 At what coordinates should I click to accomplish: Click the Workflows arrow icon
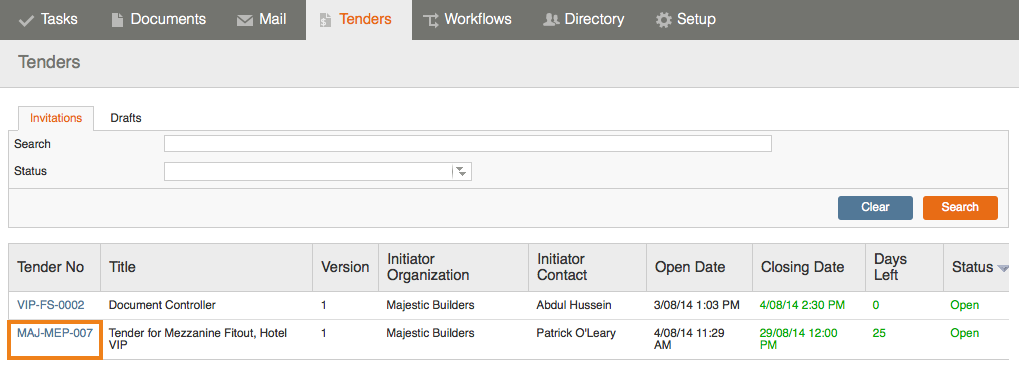[x=431, y=21]
